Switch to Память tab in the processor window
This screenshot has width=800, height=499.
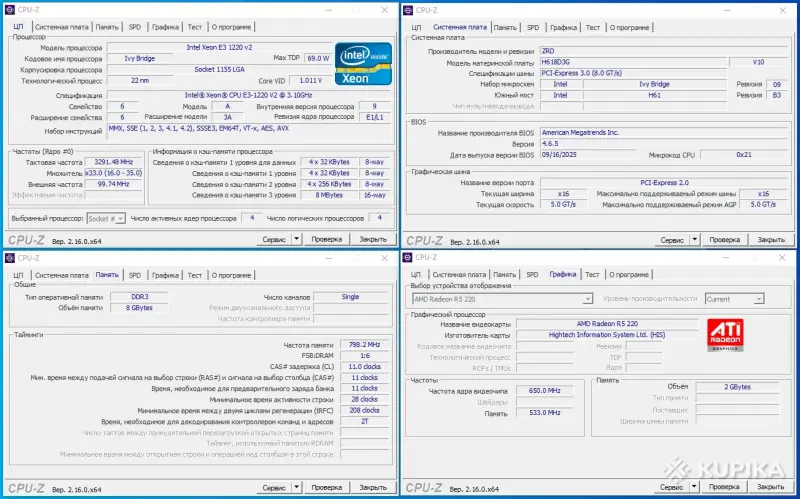tap(107, 27)
